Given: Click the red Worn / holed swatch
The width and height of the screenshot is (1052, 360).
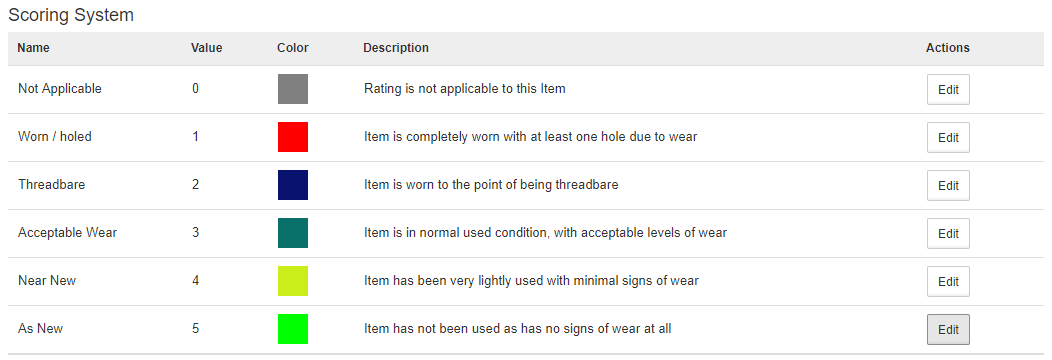Looking at the screenshot, I should [293, 137].
